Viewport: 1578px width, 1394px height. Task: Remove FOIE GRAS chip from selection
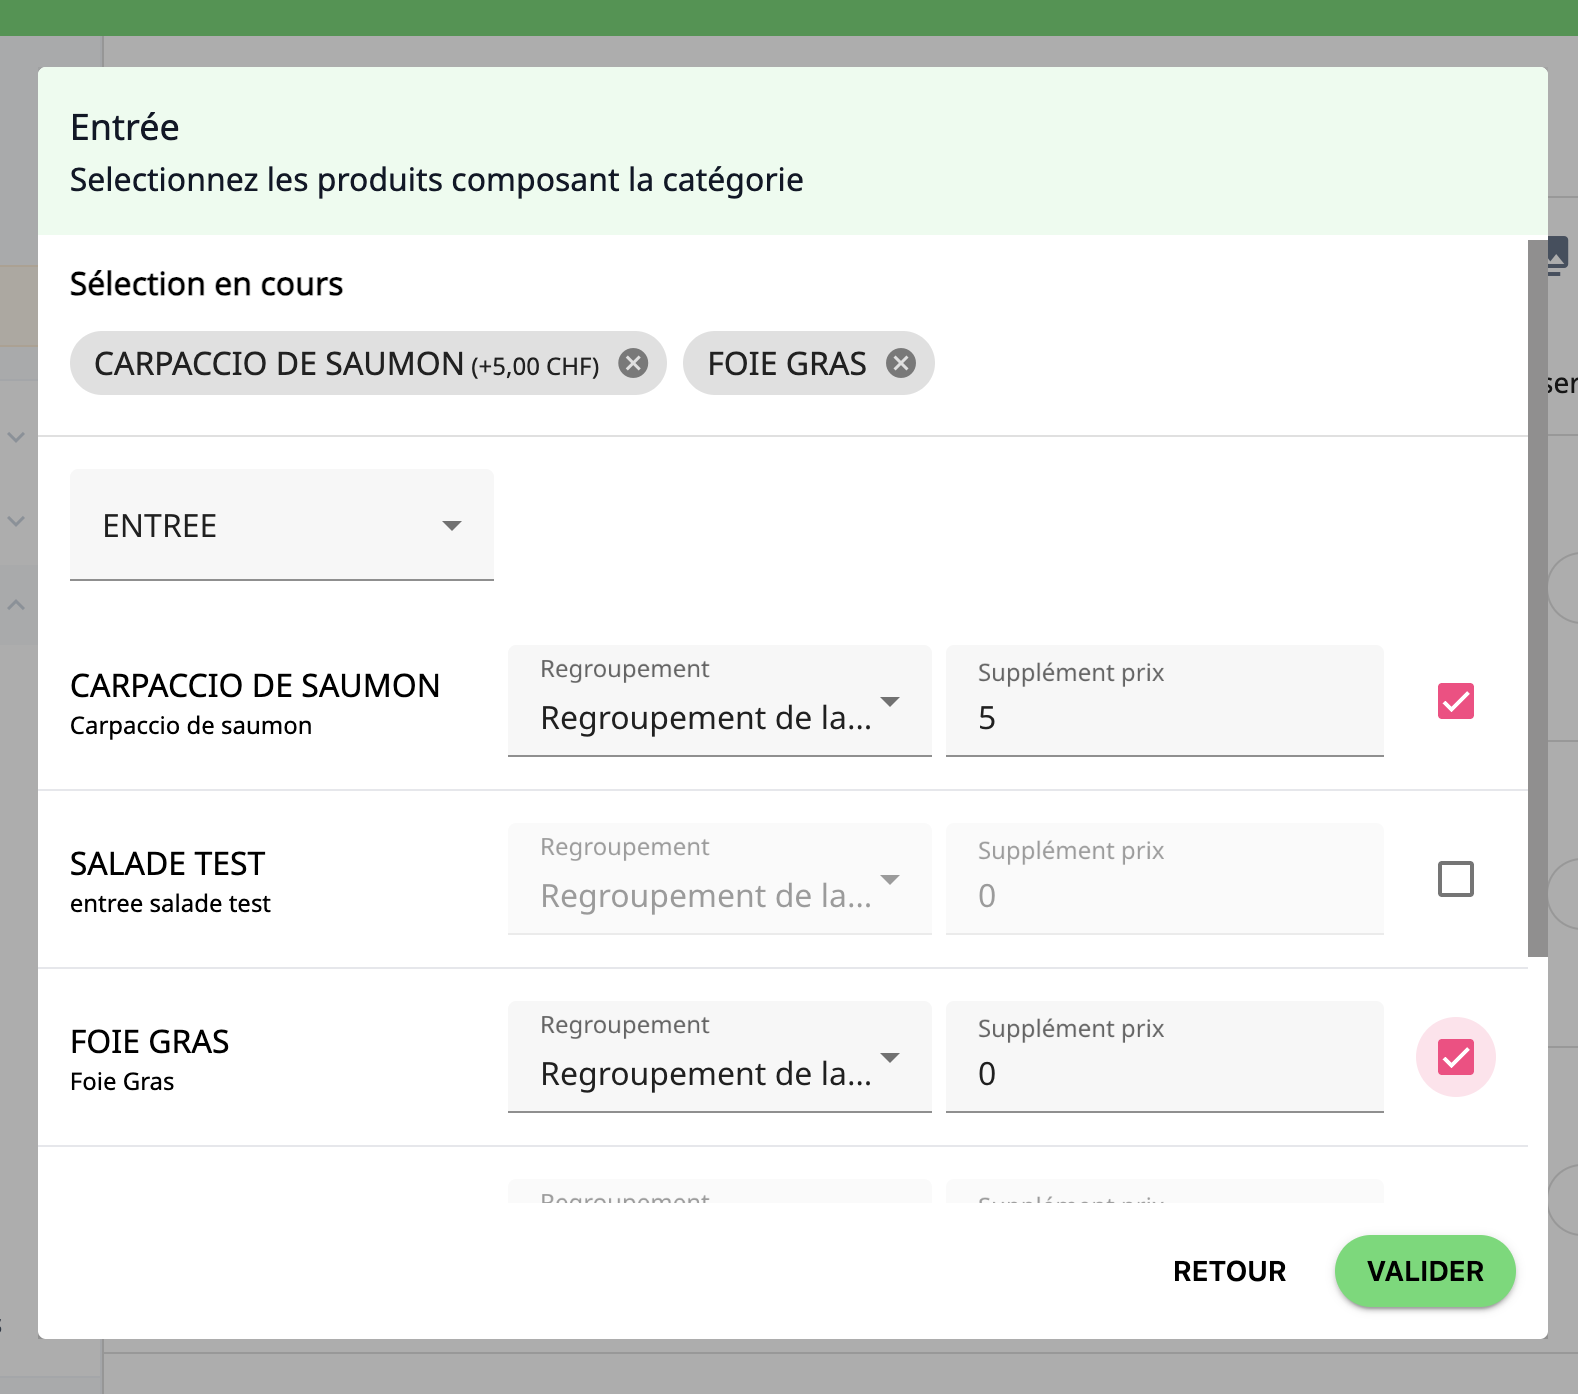(x=900, y=363)
